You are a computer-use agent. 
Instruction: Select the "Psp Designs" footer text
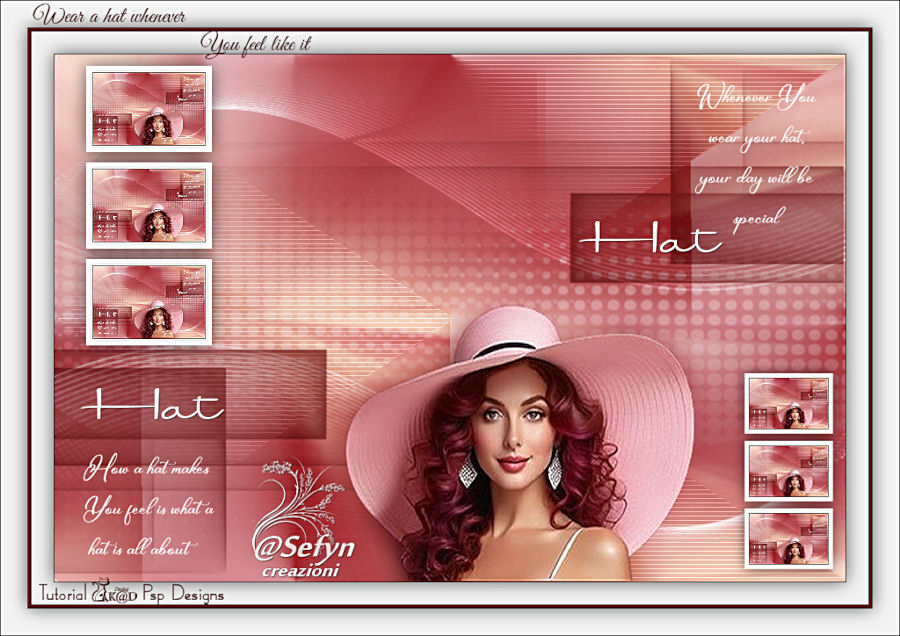(x=183, y=594)
